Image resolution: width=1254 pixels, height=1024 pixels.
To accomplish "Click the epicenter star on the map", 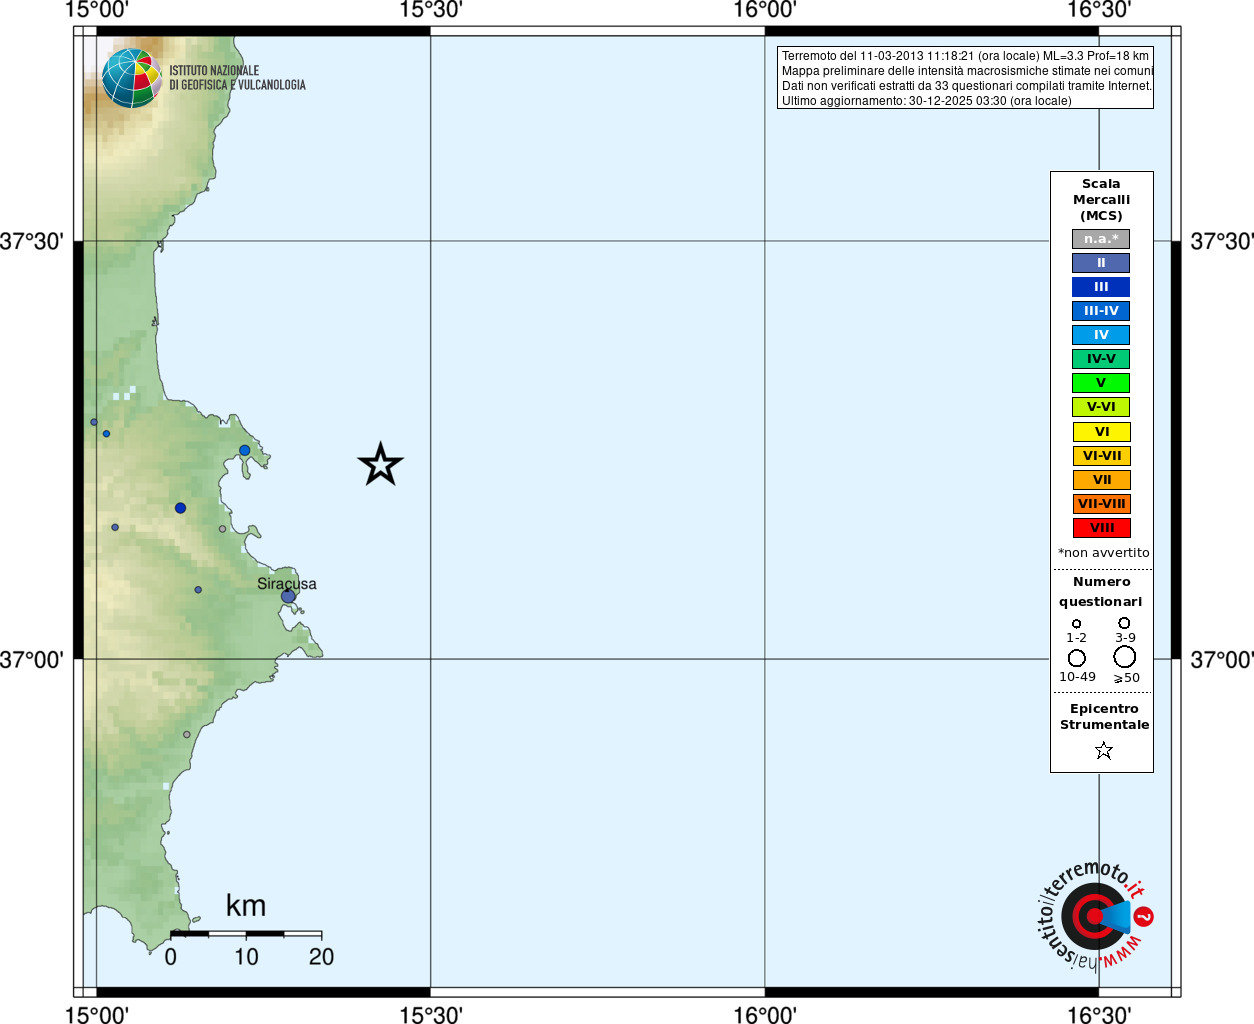I will pyautogui.click(x=380, y=464).
